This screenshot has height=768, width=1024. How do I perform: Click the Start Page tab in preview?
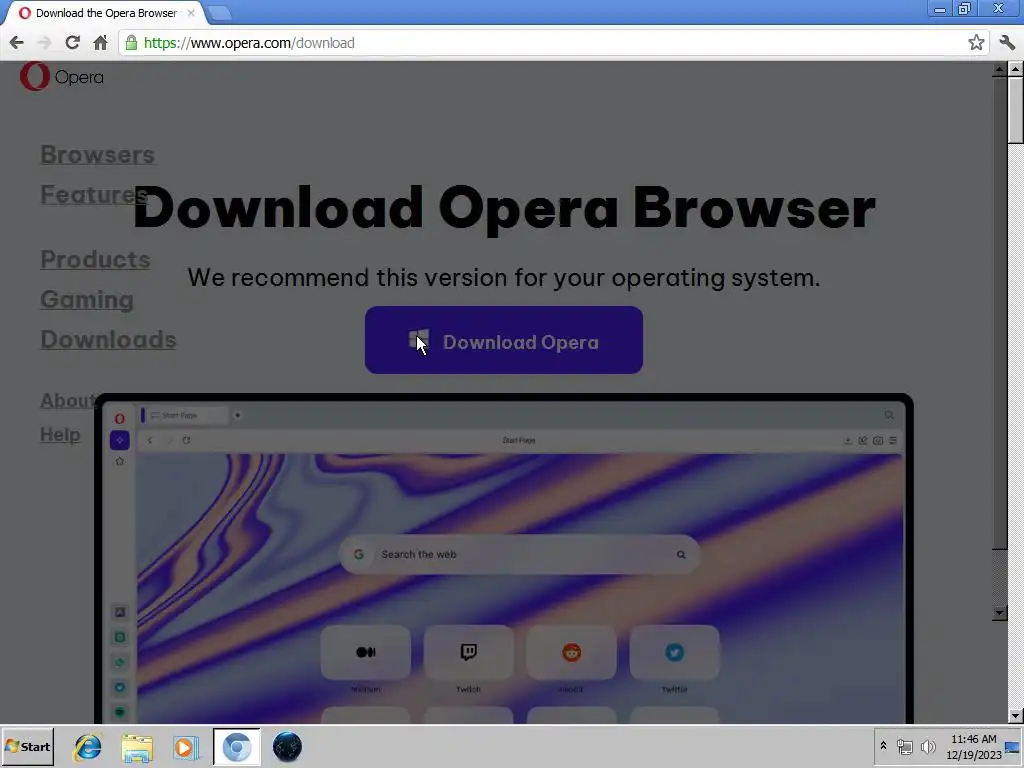[x=185, y=415]
